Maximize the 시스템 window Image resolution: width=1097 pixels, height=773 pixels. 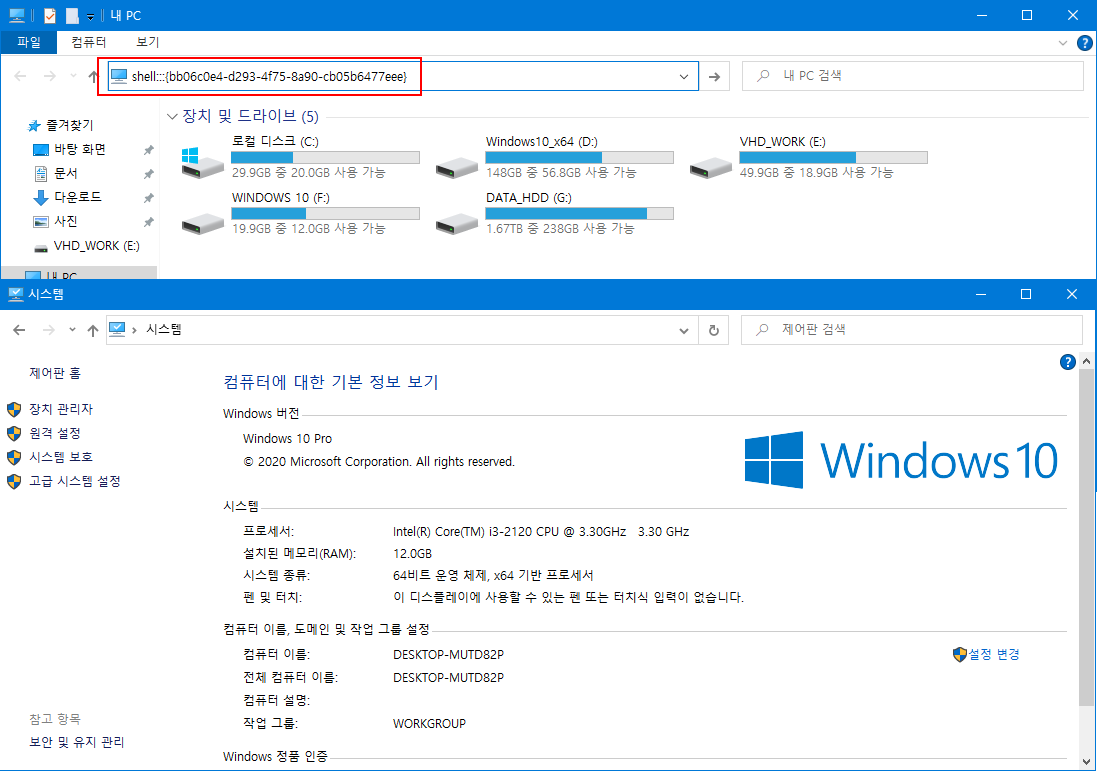(1026, 295)
